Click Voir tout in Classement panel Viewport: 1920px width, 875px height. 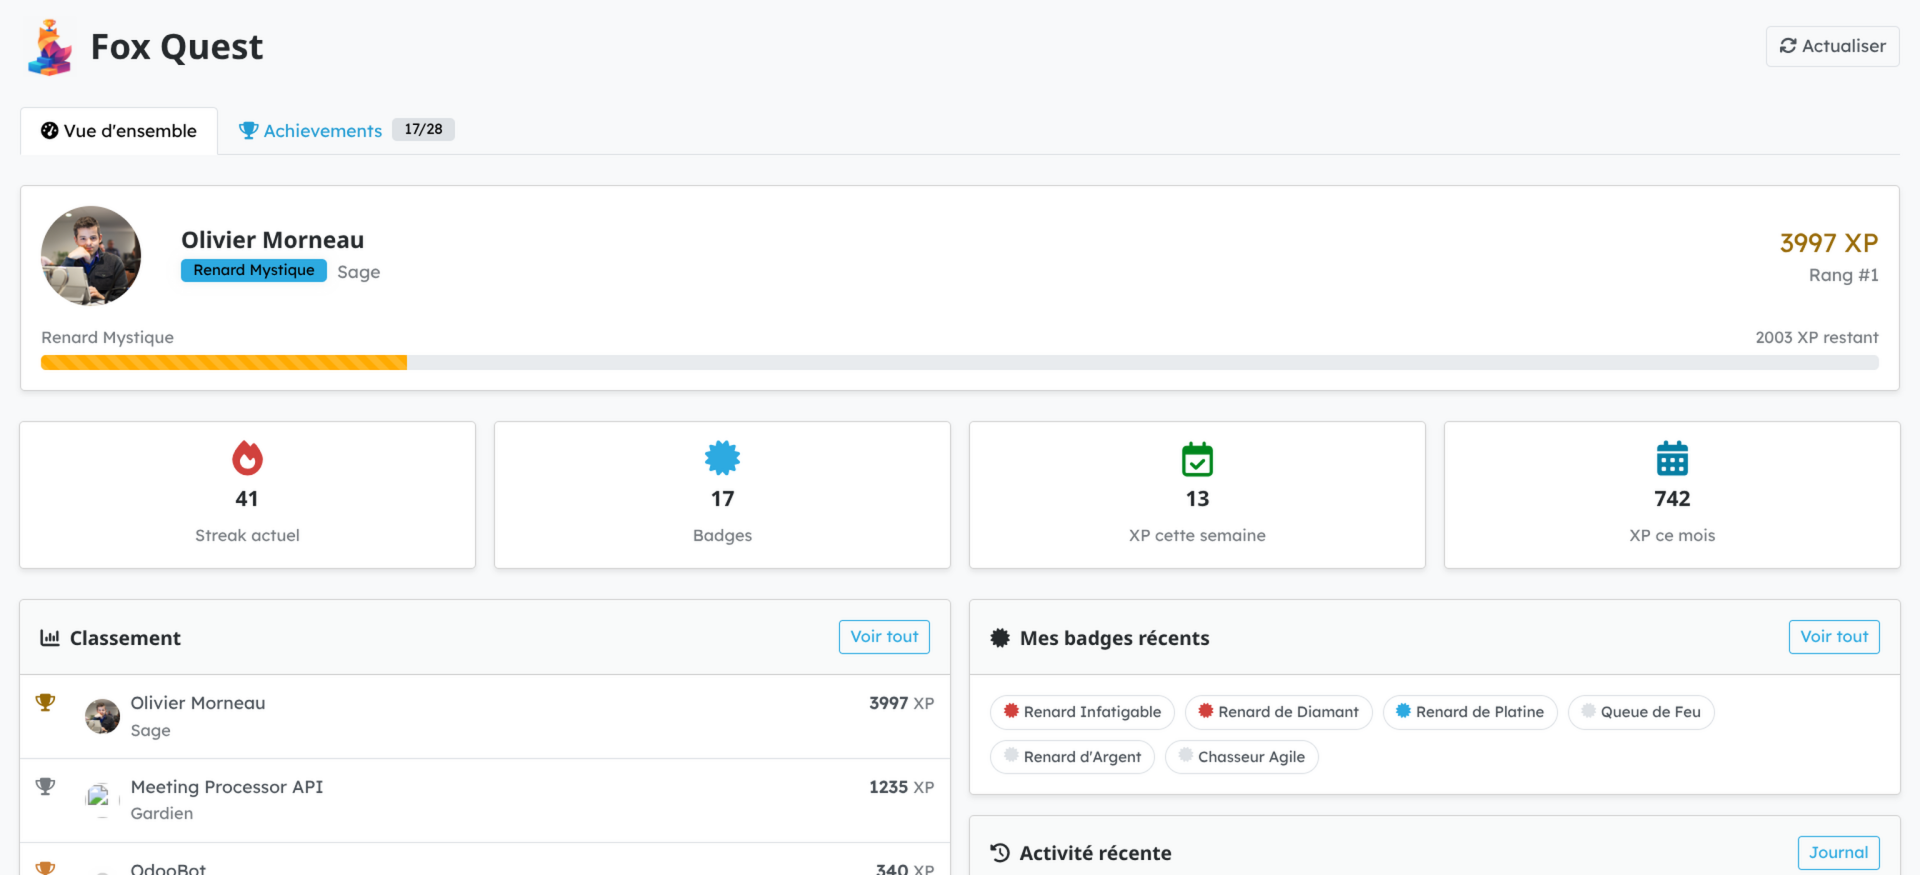coord(884,637)
